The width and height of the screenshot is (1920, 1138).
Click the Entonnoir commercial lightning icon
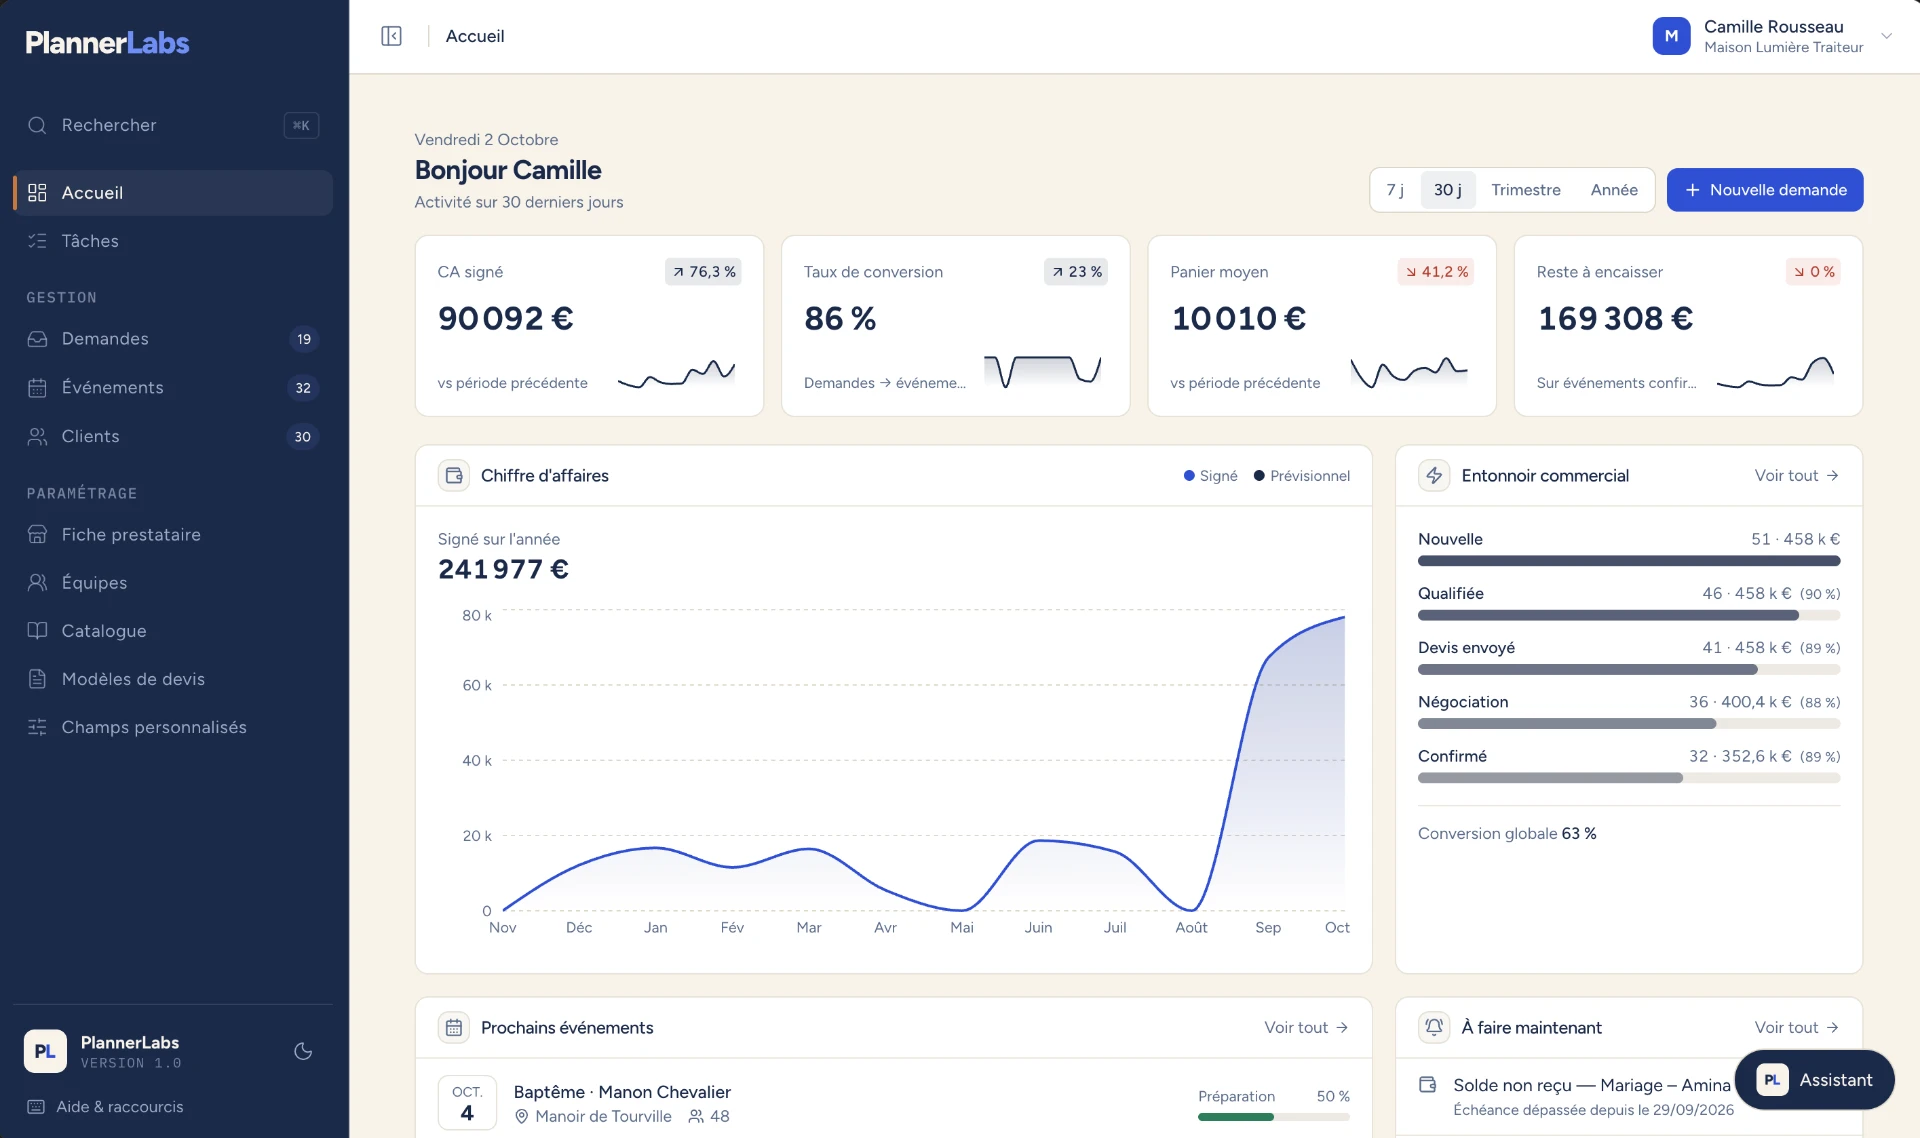[x=1434, y=475]
